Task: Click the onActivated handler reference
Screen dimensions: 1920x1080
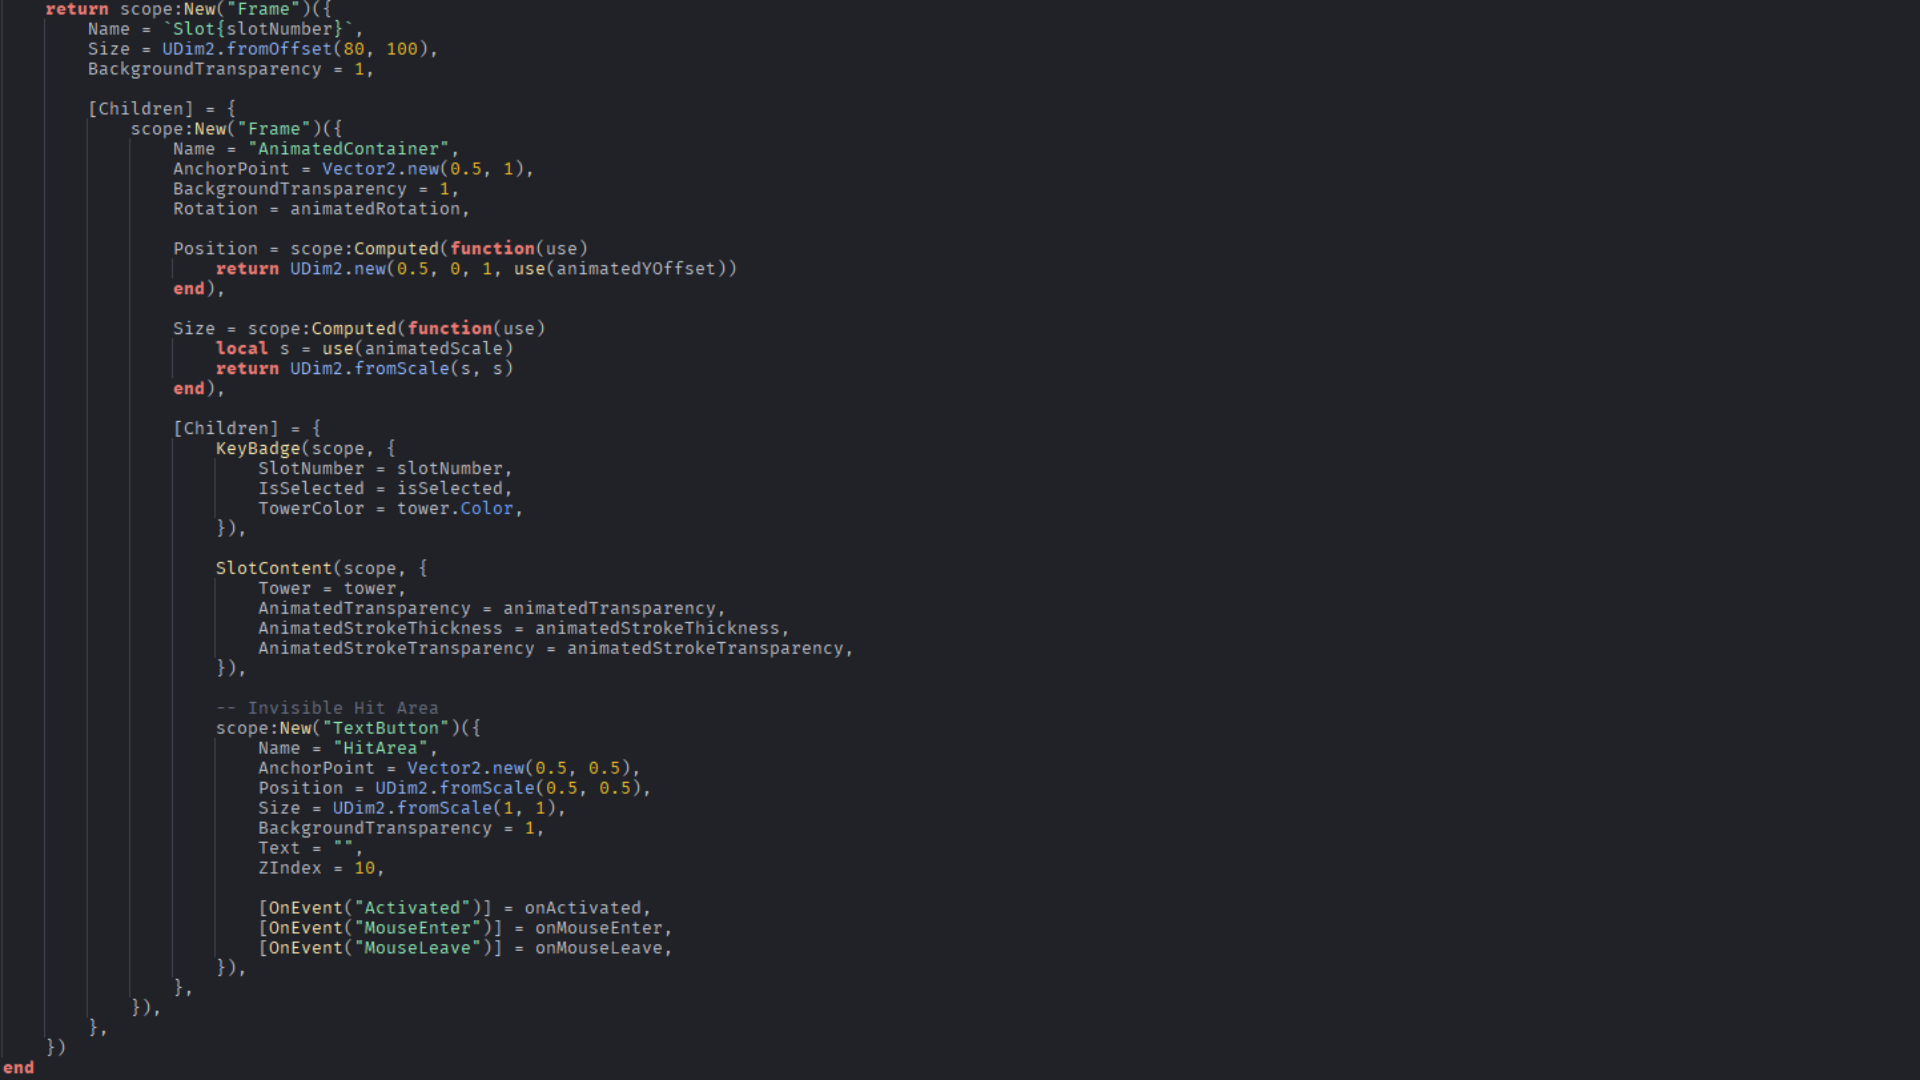Action: tap(582, 908)
